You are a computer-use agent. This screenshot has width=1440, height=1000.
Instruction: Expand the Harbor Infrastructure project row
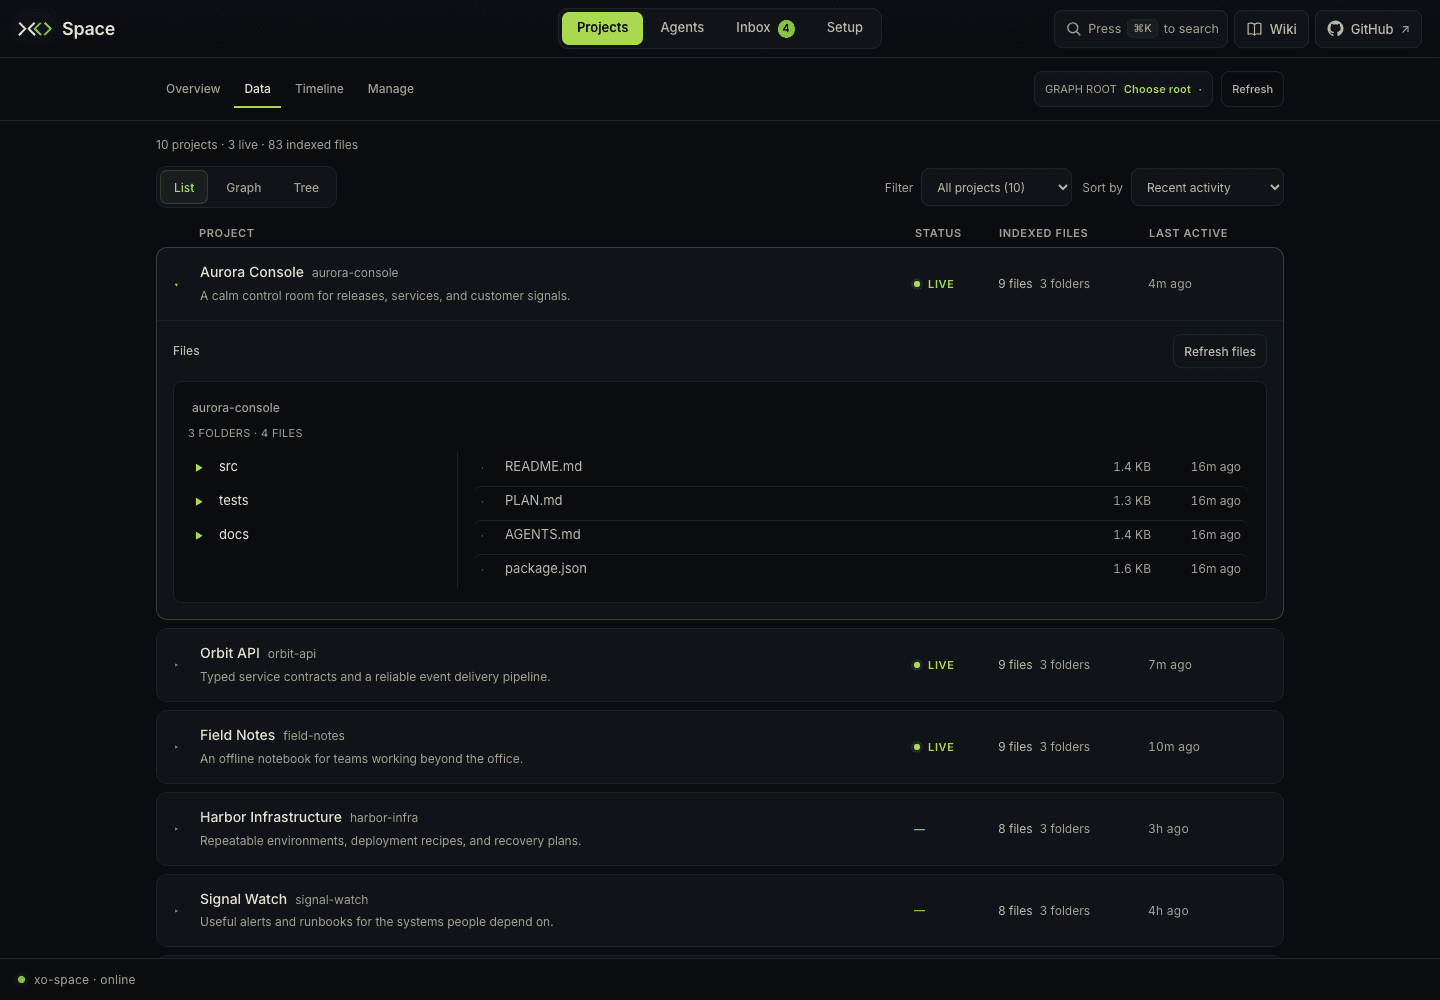click(719, 829)
